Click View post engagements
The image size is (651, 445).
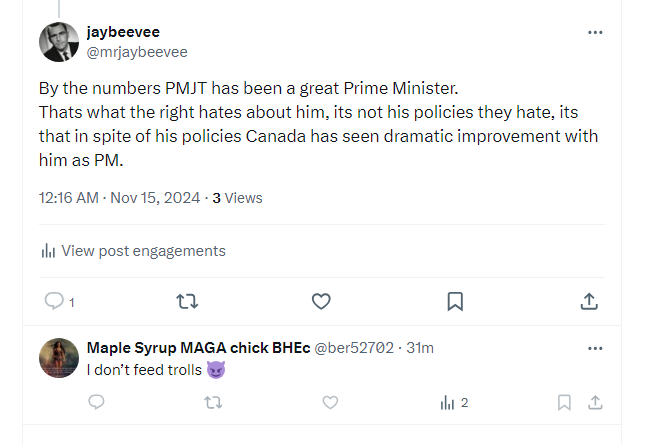pyautogui.click(x=133, y=251)
